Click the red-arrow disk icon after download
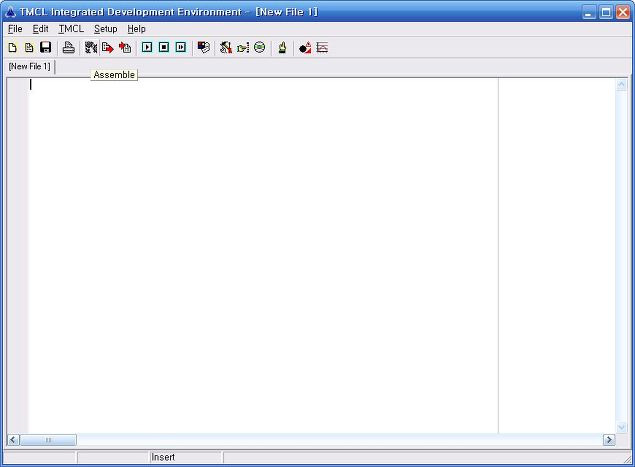This screenshot has height=467, width=635. pyautogui.click(x=125, y=48)
